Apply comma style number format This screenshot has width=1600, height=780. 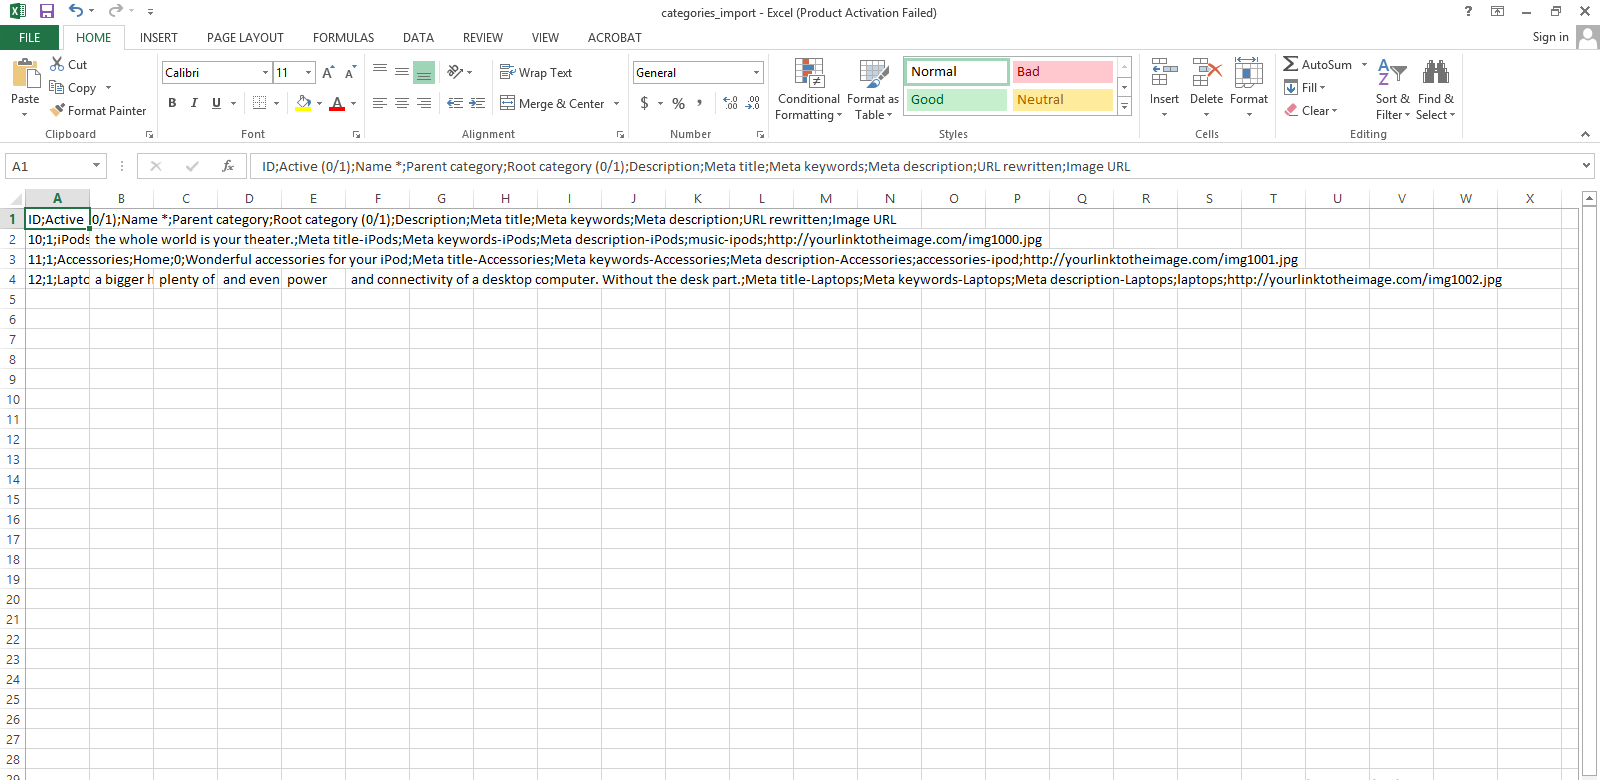[x=700, y=103]
